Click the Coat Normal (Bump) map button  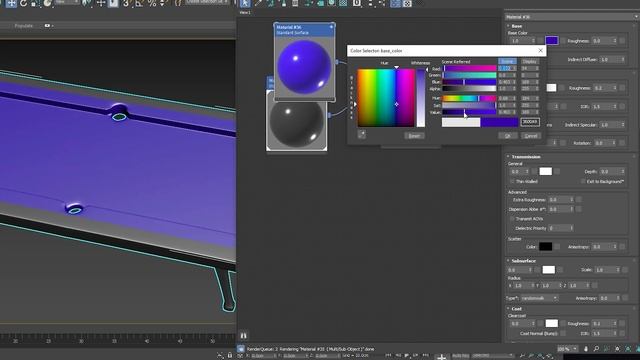point(563,333)
